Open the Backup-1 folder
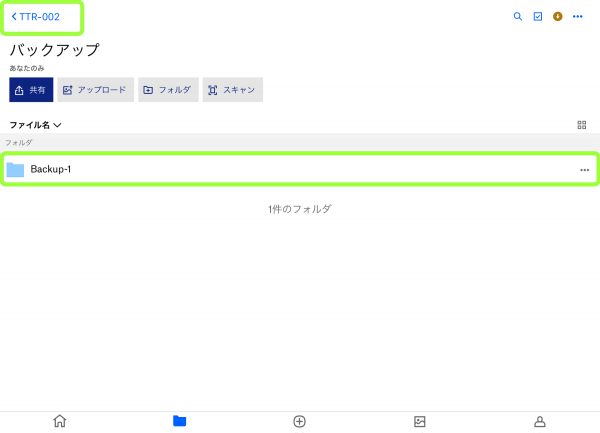This screenshot has height=433, width=600. pyautogui.click(x=299, y=169)
